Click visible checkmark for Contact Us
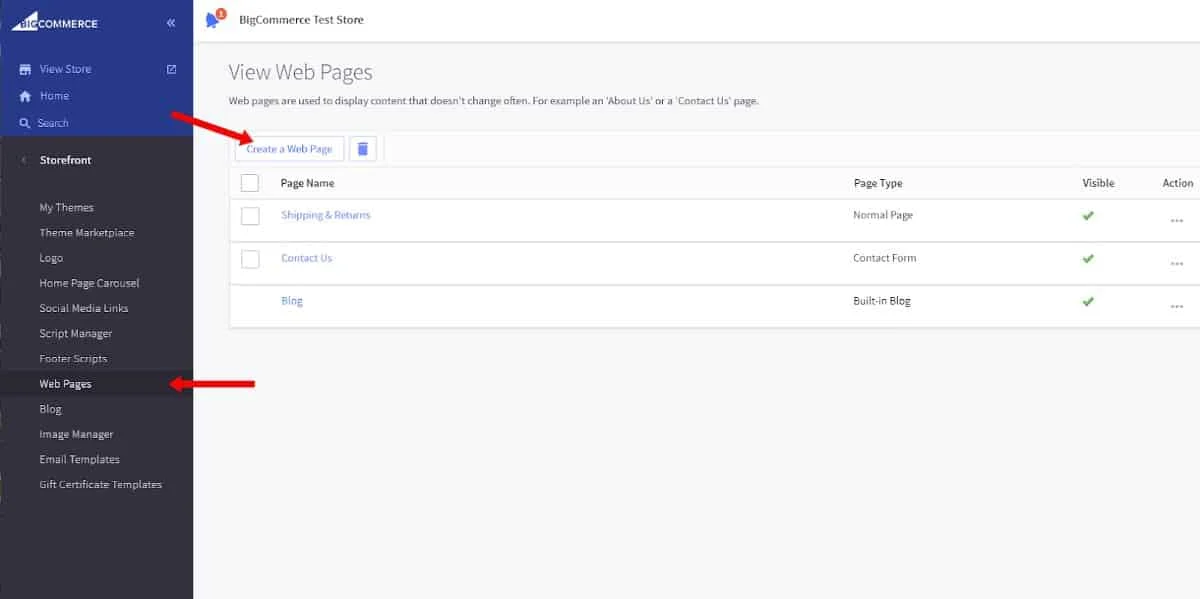Image resolution: width=1200 pixels, height=599 pixels. click(1088, 258)
